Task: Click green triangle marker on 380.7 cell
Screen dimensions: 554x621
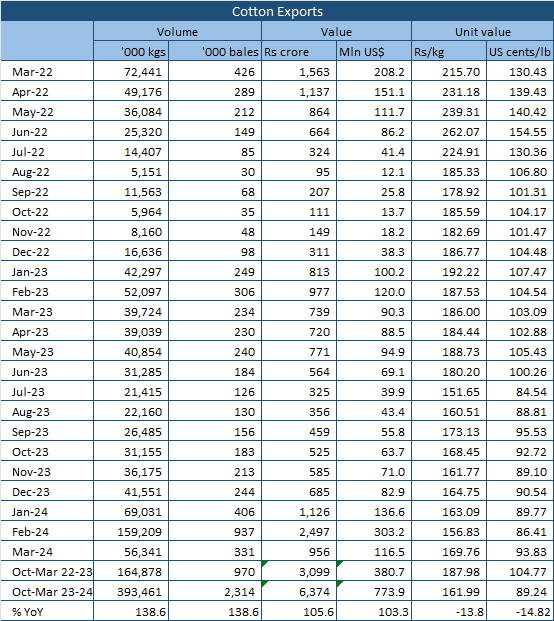Action: point(339,564)
